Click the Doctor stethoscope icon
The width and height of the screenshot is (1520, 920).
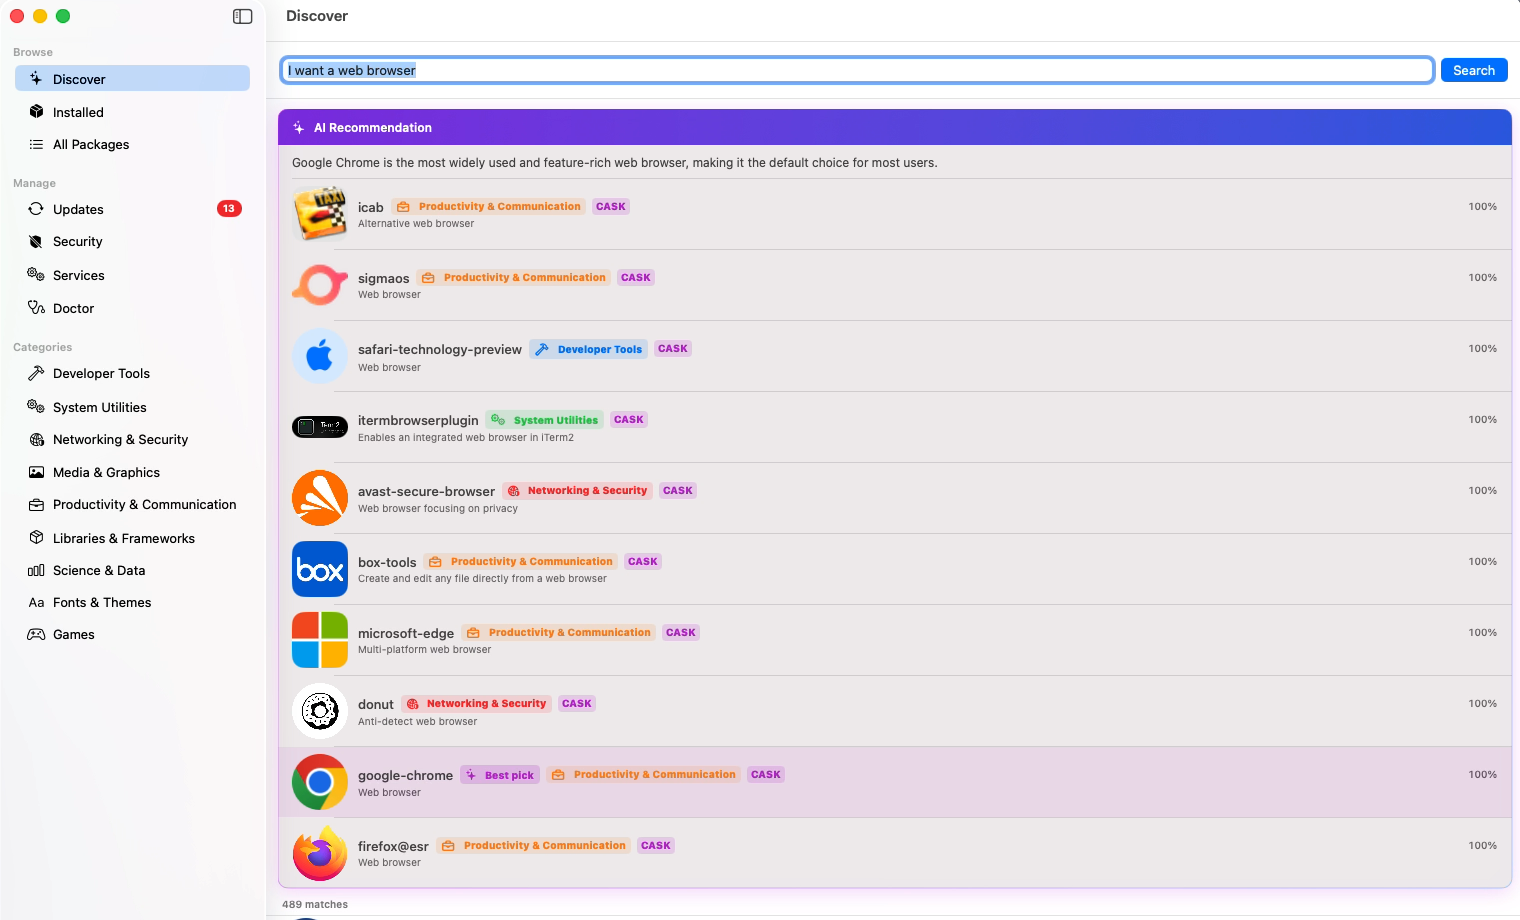pos(36,308)
